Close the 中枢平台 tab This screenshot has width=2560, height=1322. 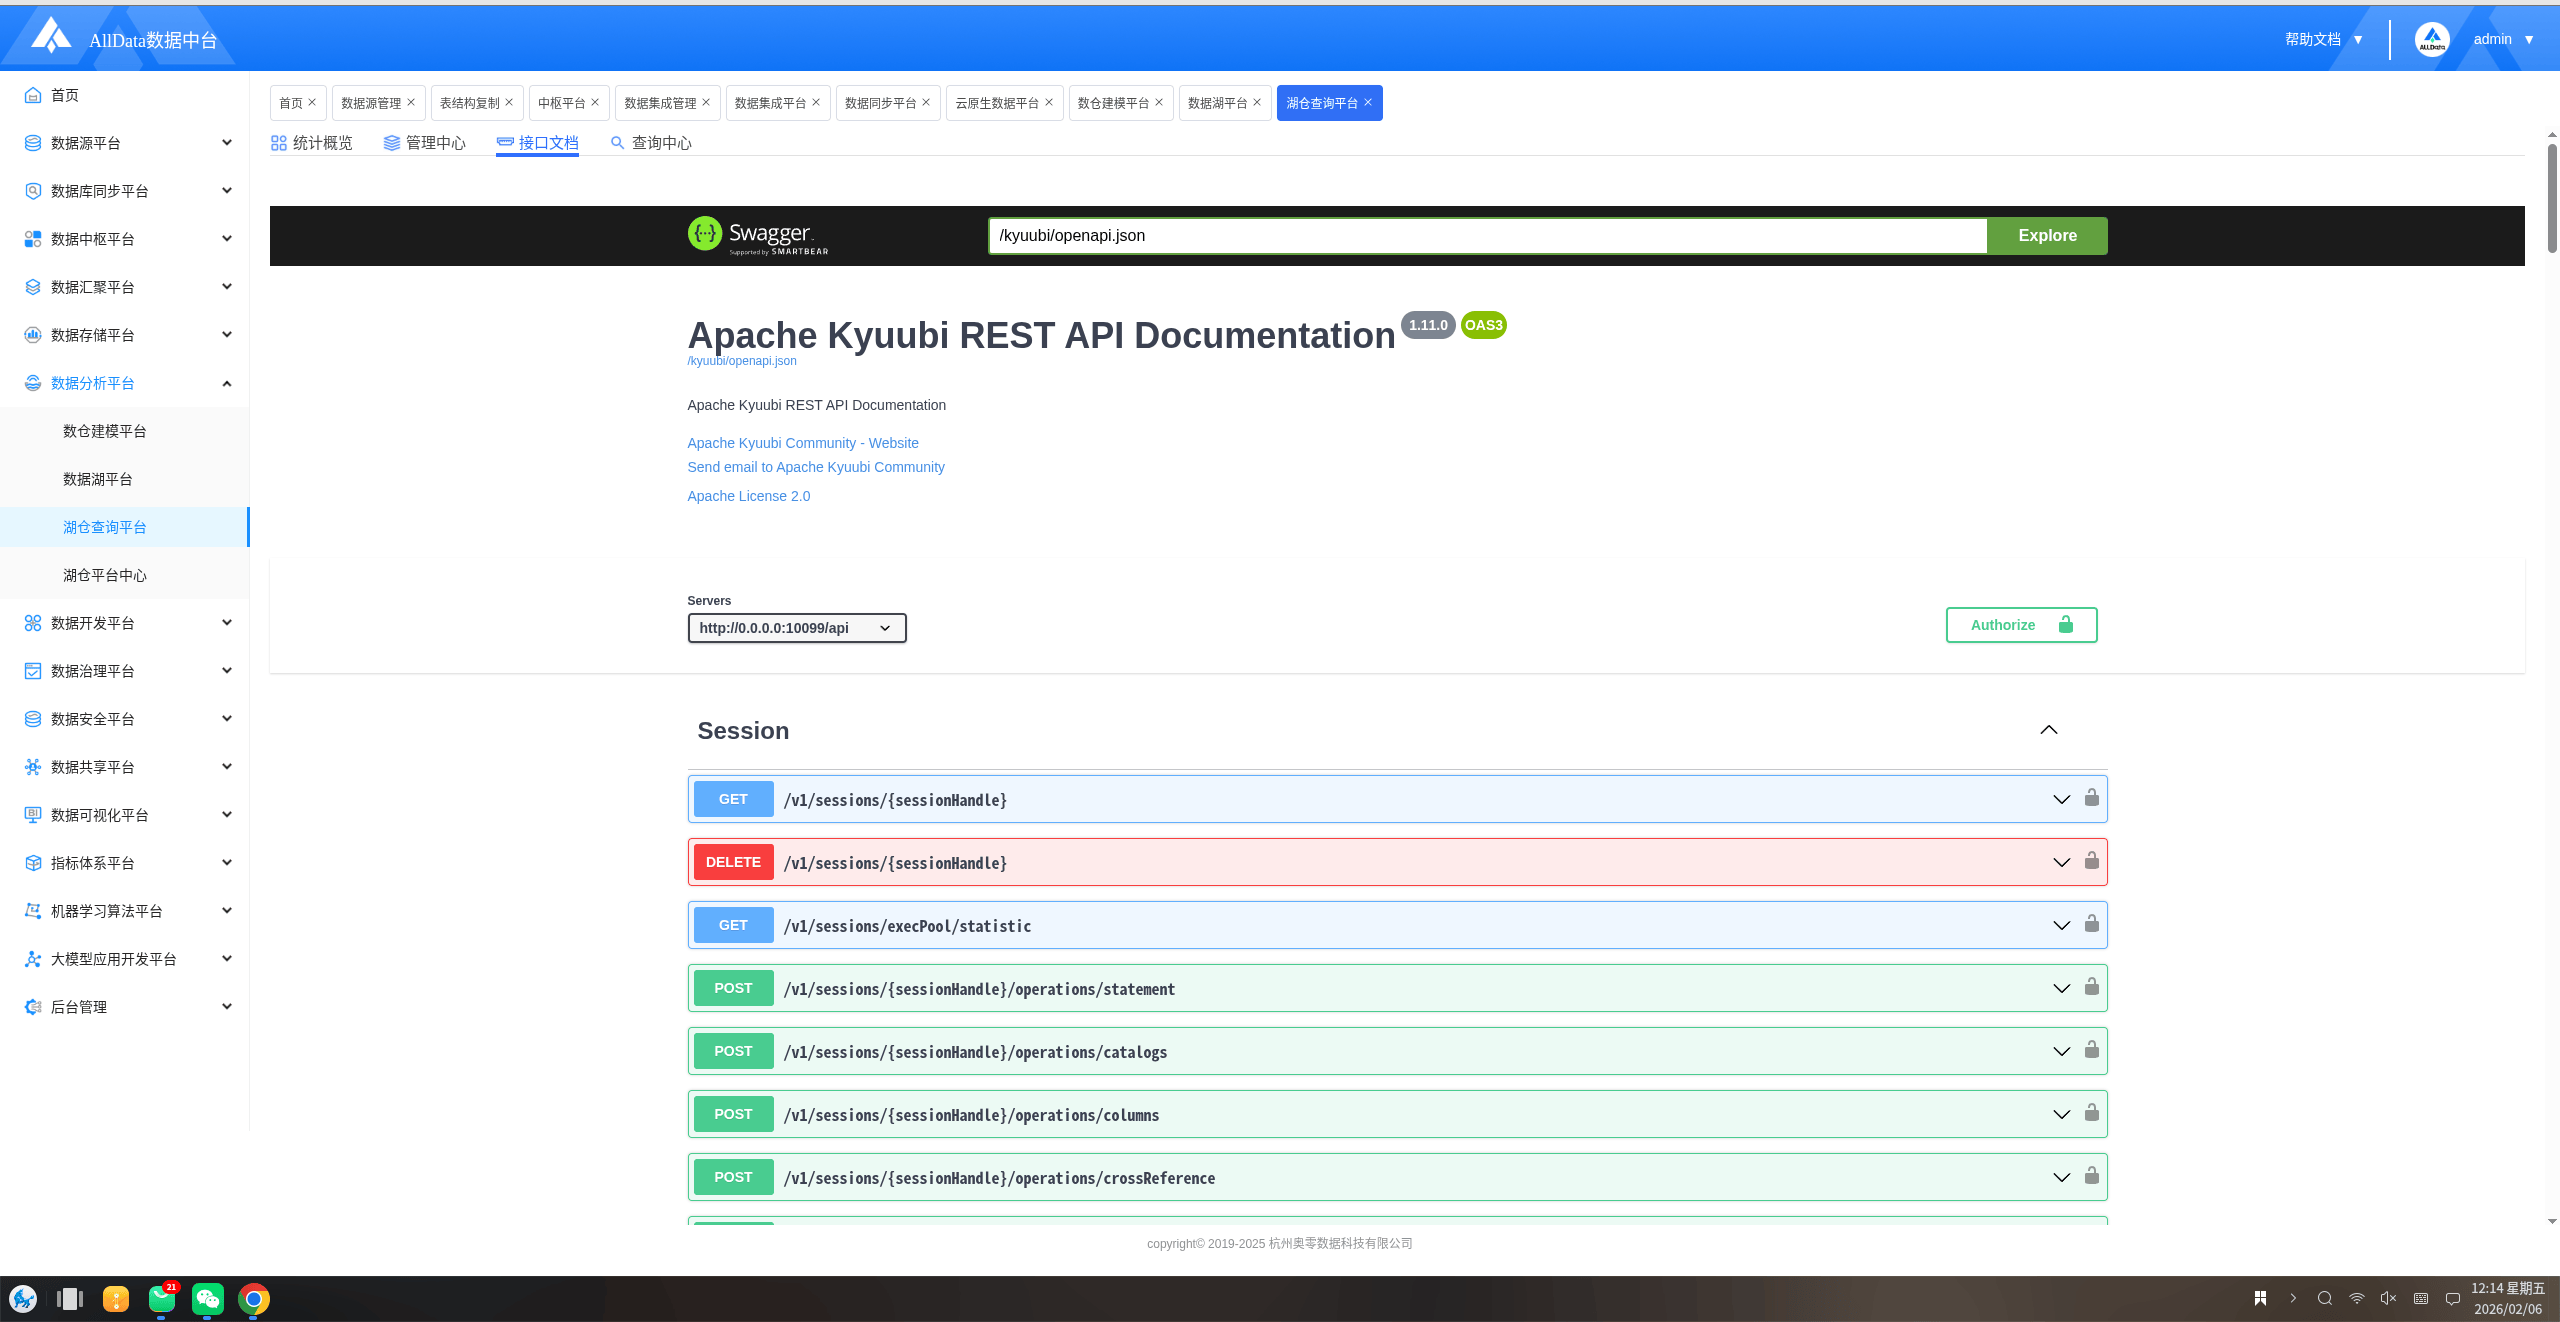click(x=595, y=102)
